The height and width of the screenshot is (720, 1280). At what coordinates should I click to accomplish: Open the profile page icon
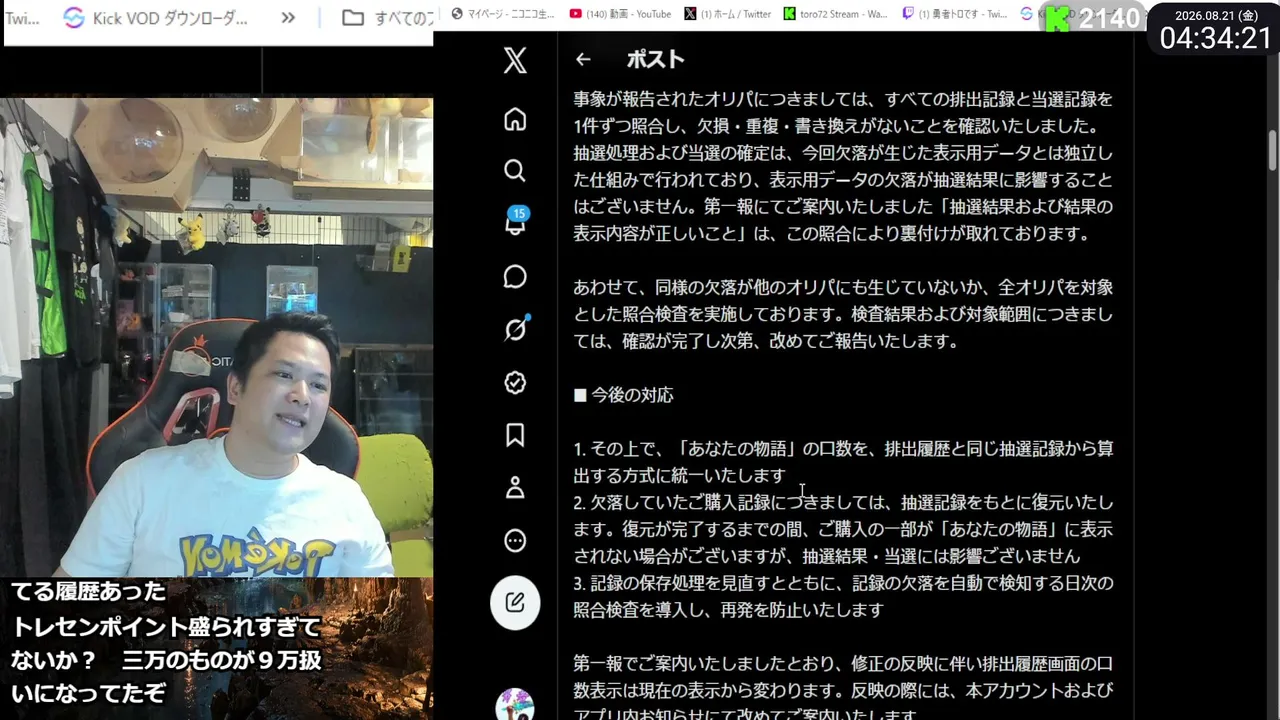click(515, 488)
